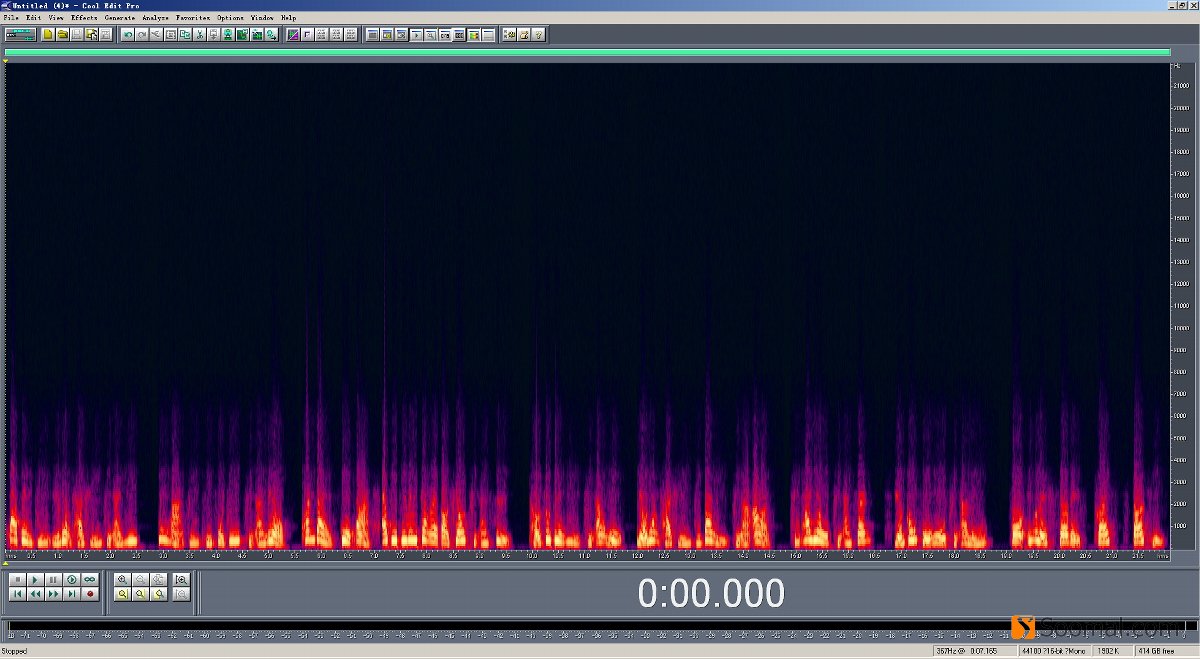Click the Undo toolbar icon
The height and width of the screenshot is (659, 1200).
[127, 34]
